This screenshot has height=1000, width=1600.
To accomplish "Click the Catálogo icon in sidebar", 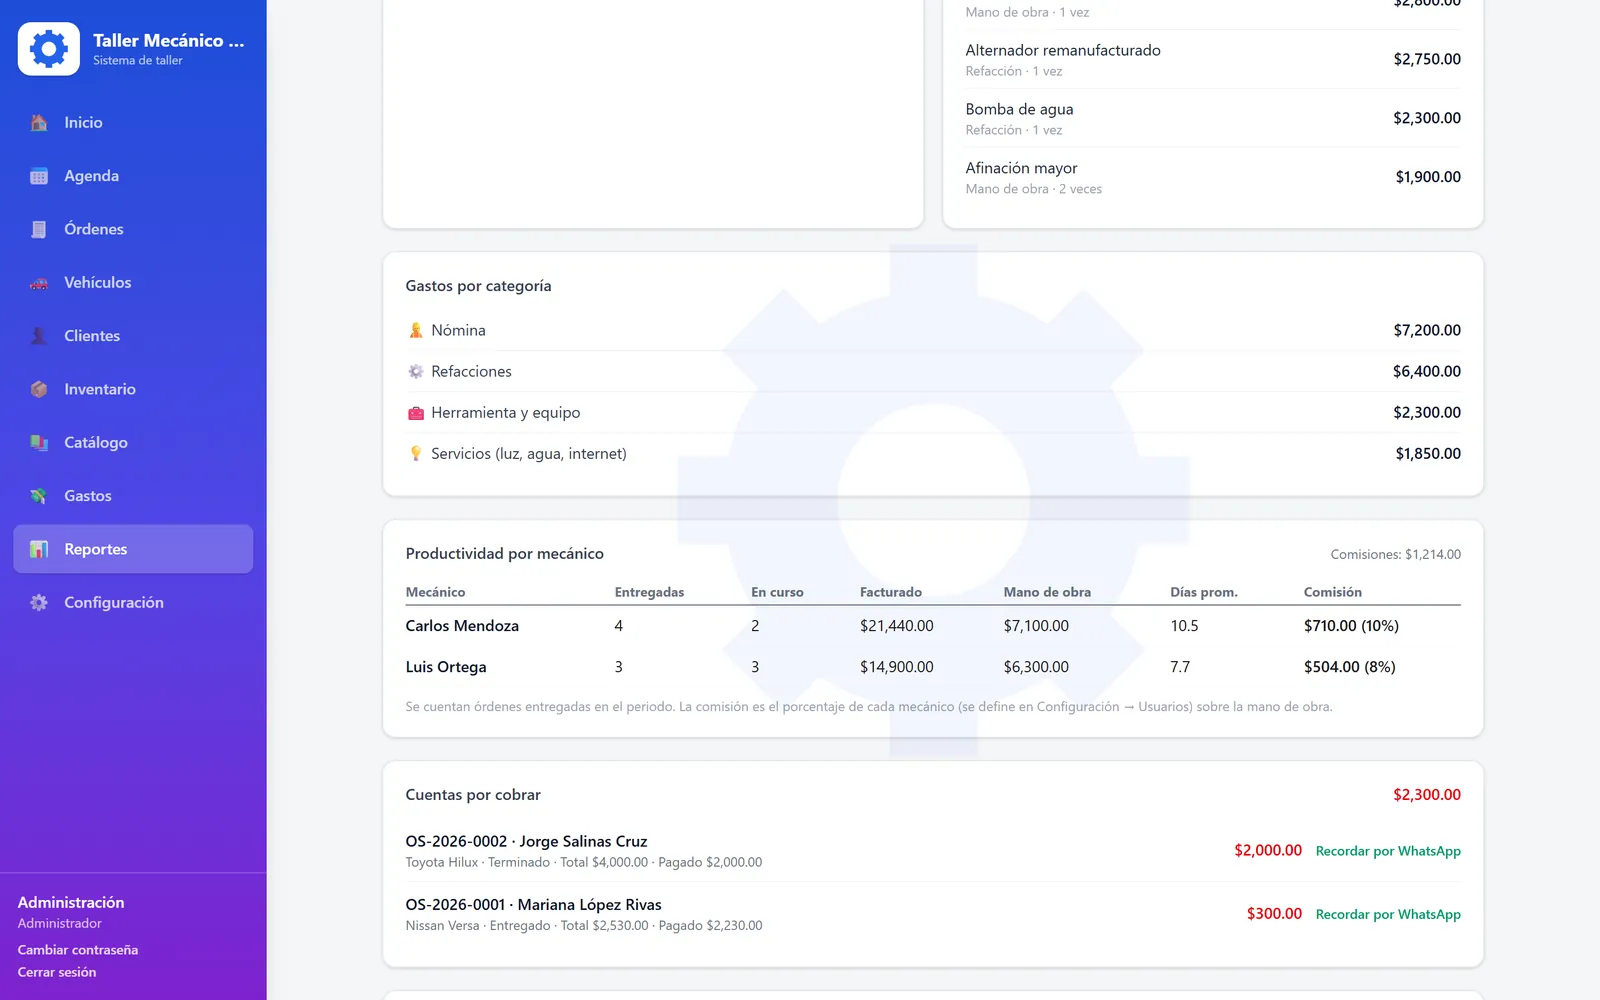I will click(39, 442).
